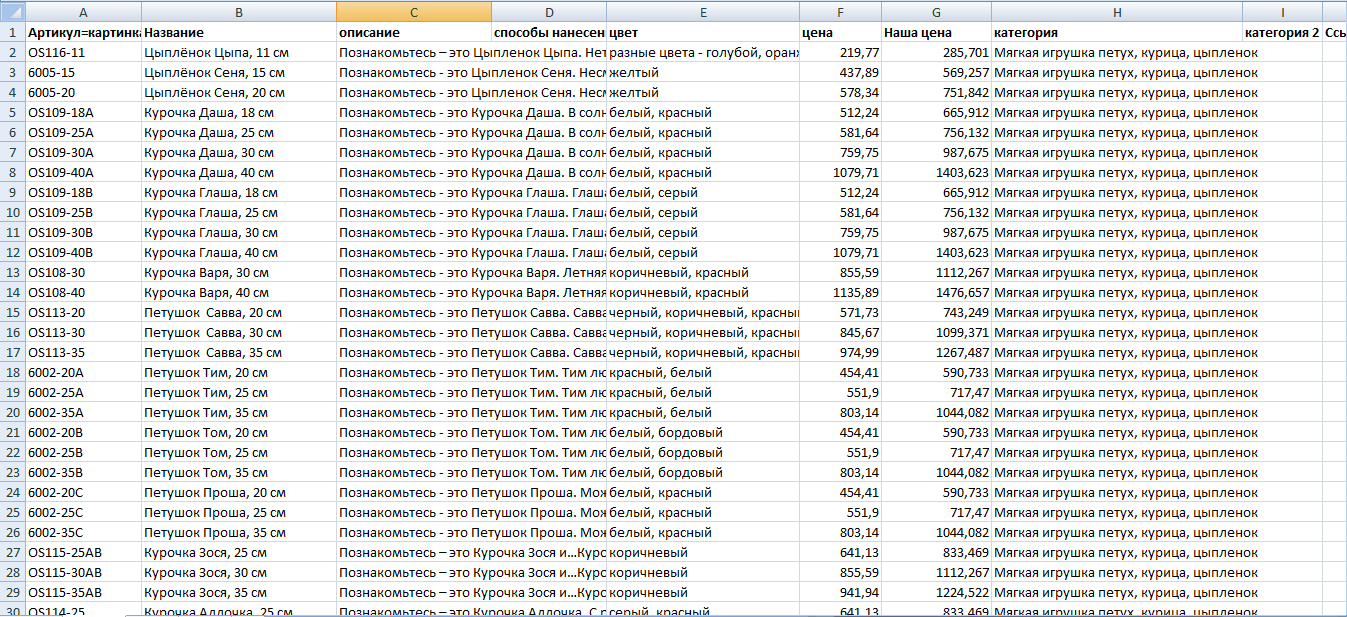The image size is (1347, 617).
Task: Click article cell OS115-30AB
Action: [x=82, y=572]
